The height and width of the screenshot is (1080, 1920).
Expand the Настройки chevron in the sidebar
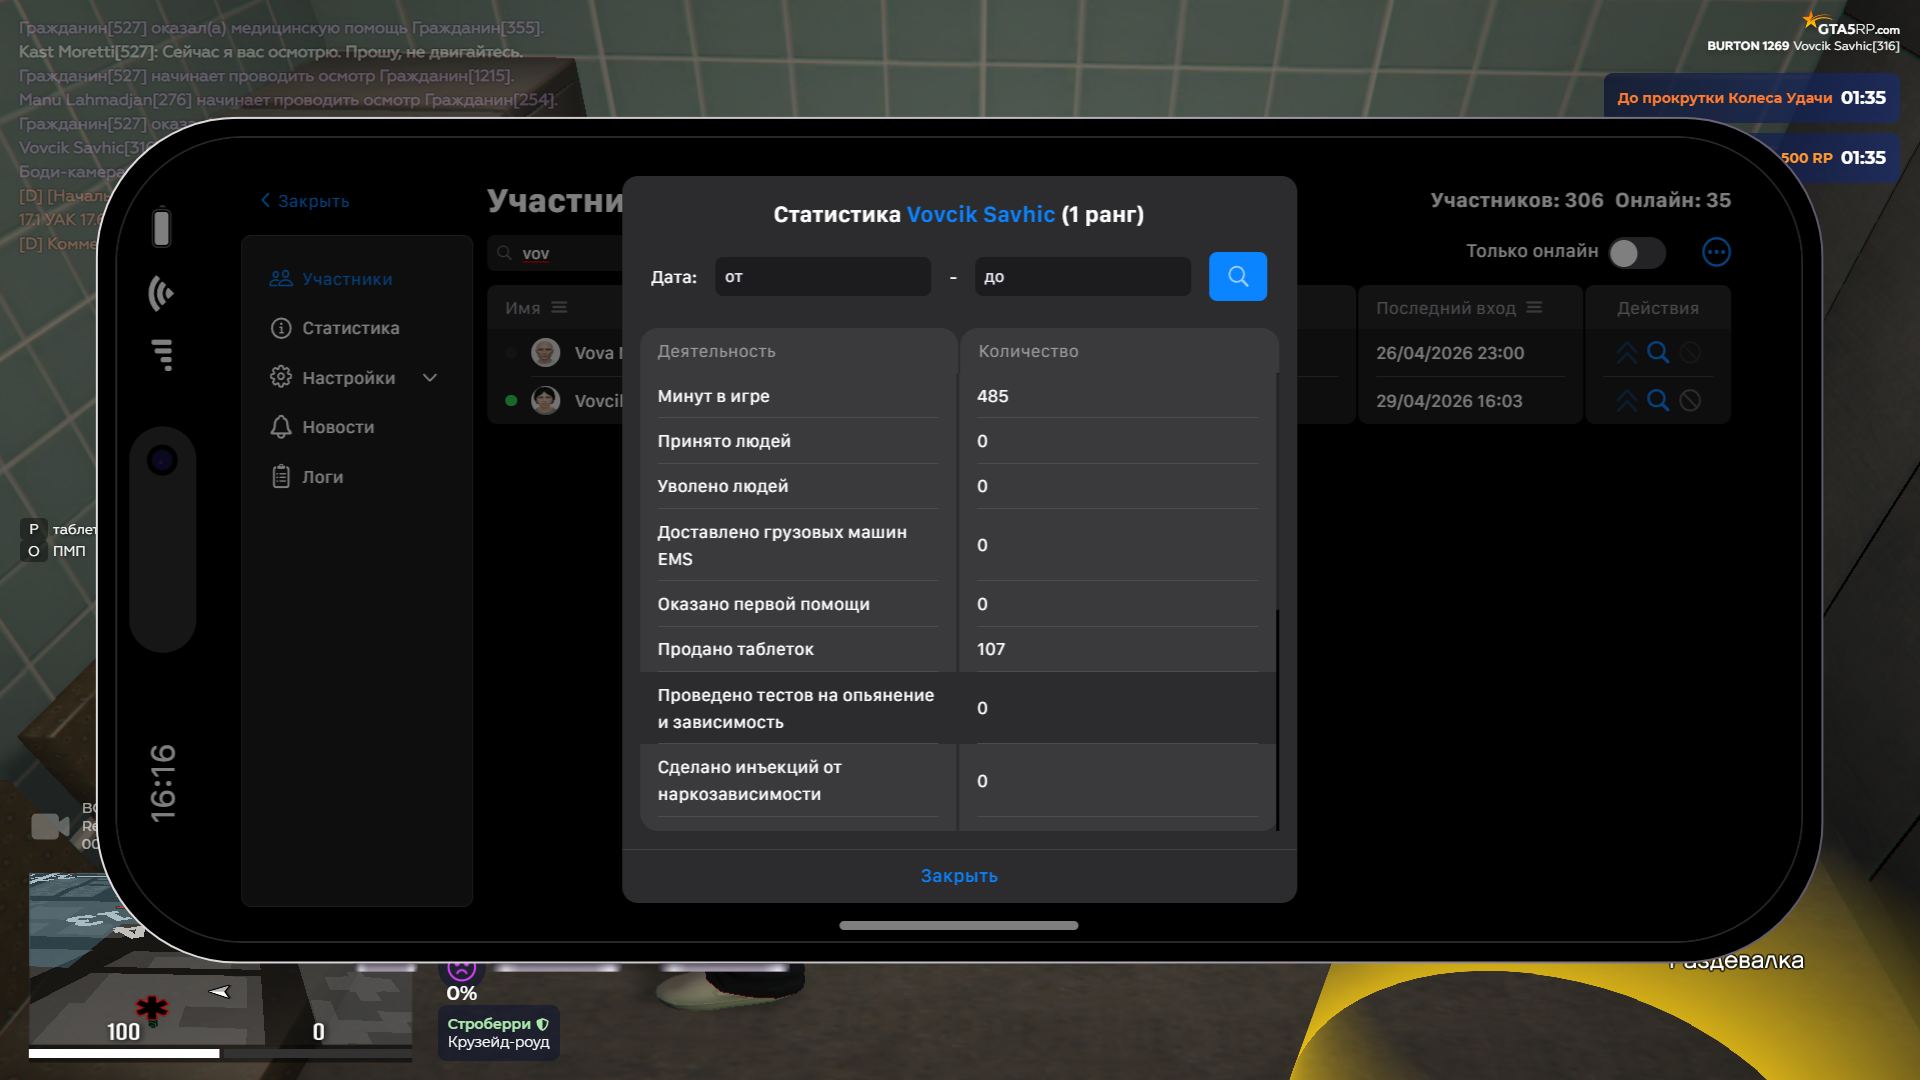[430, 378]
